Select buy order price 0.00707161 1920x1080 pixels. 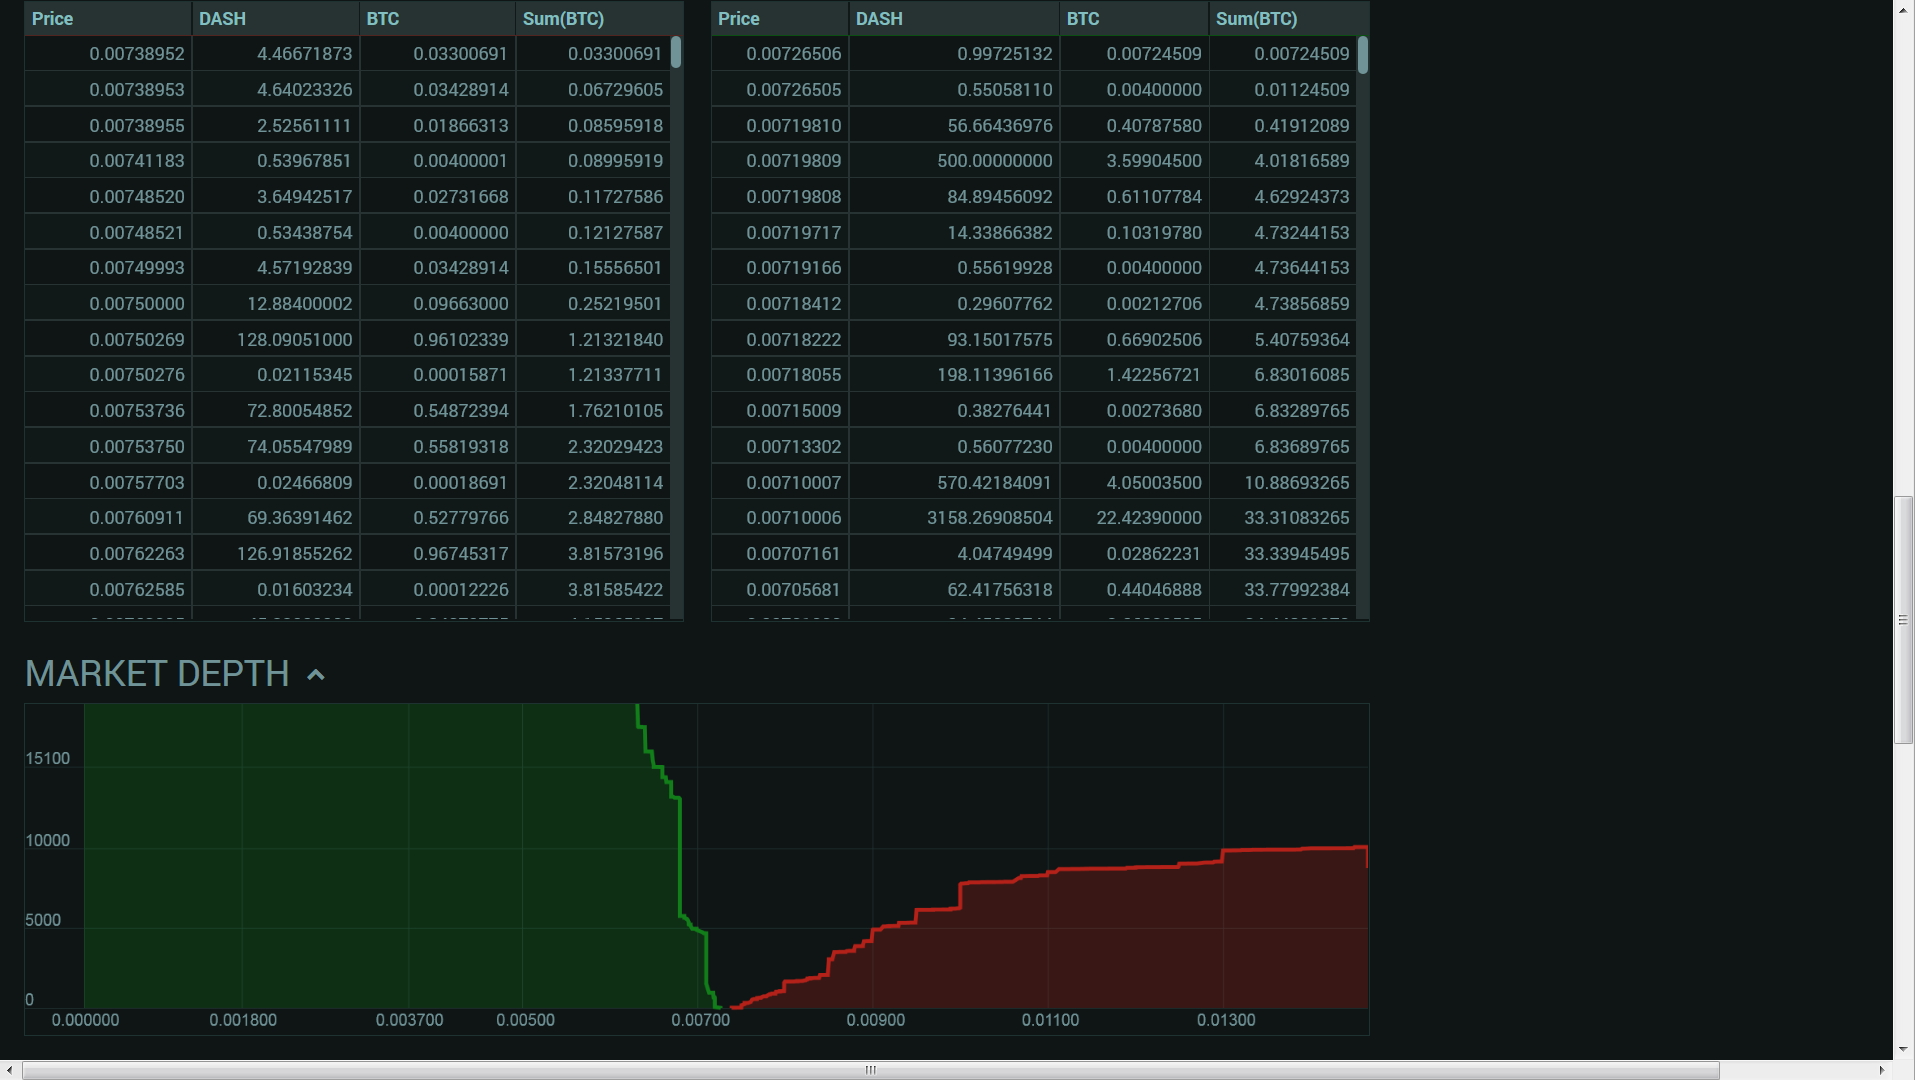click(x=794, y=554)
